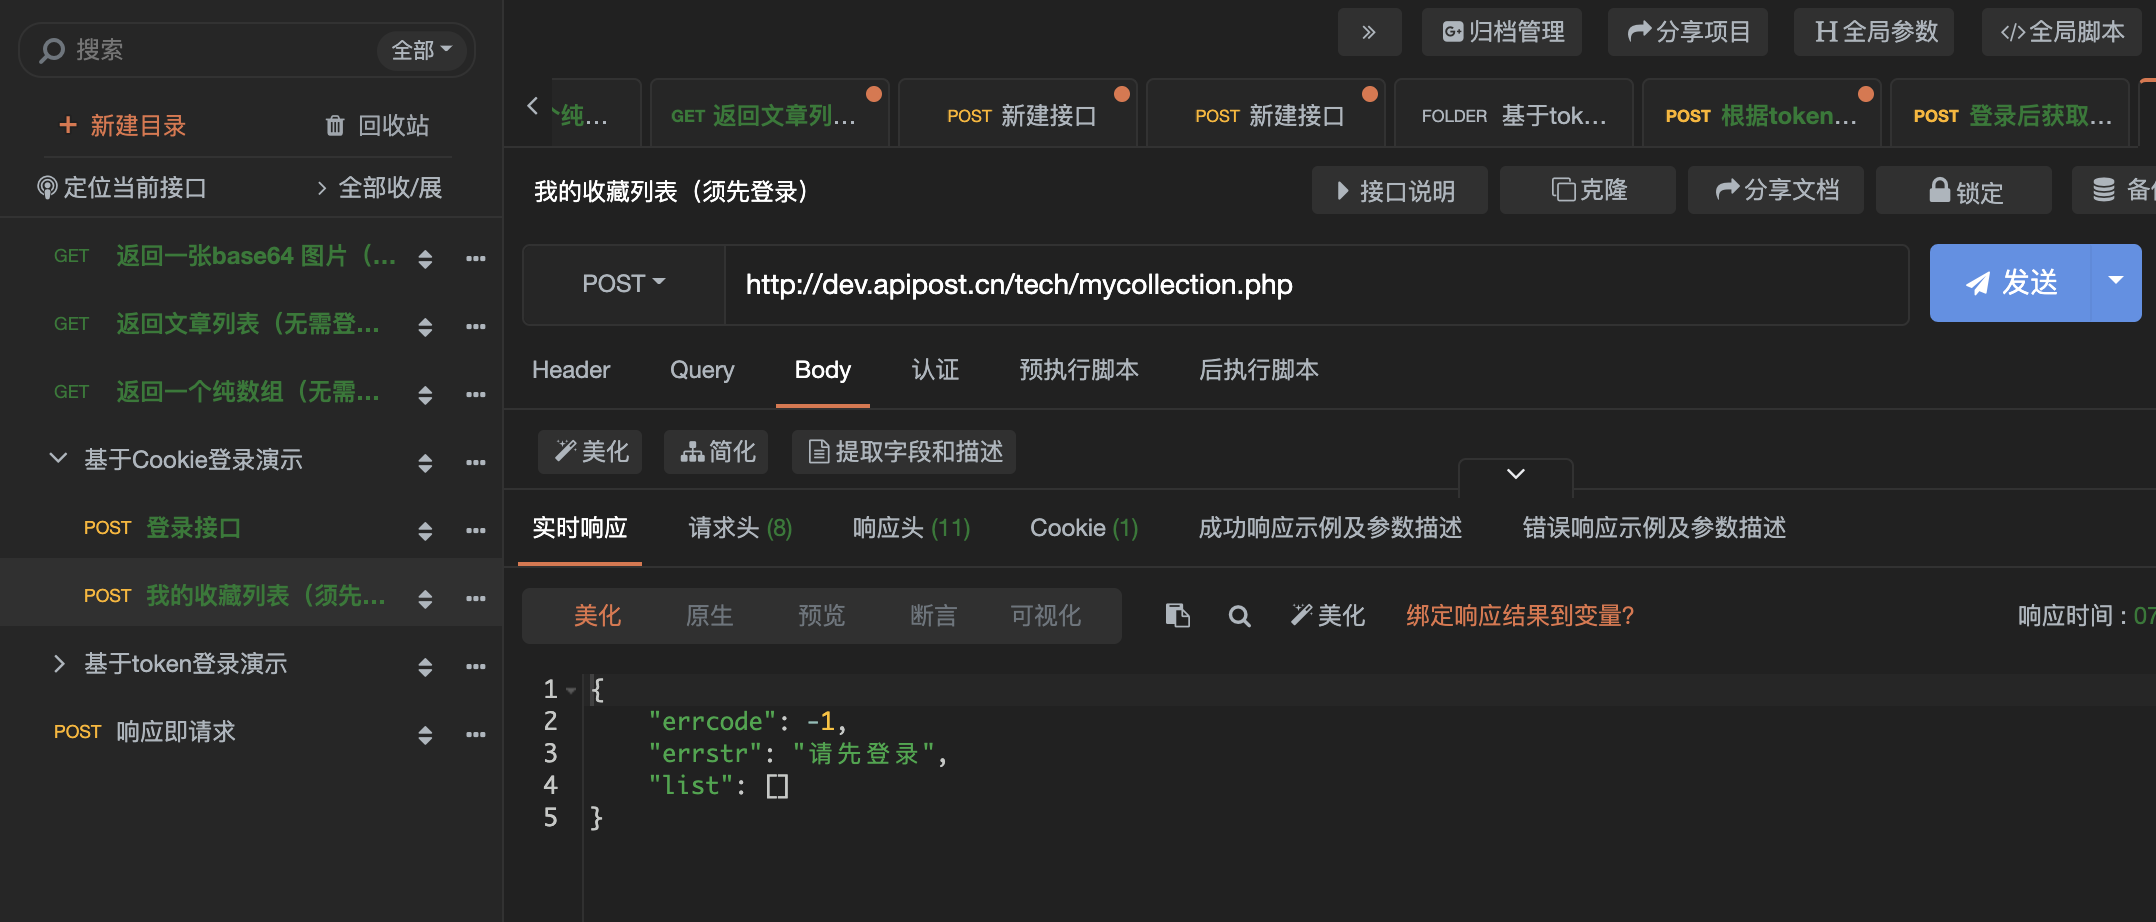2156x922 pixels.
Task: Open more options for 登录接口 row
Action: pyautogui.click(x=475, y=530)
